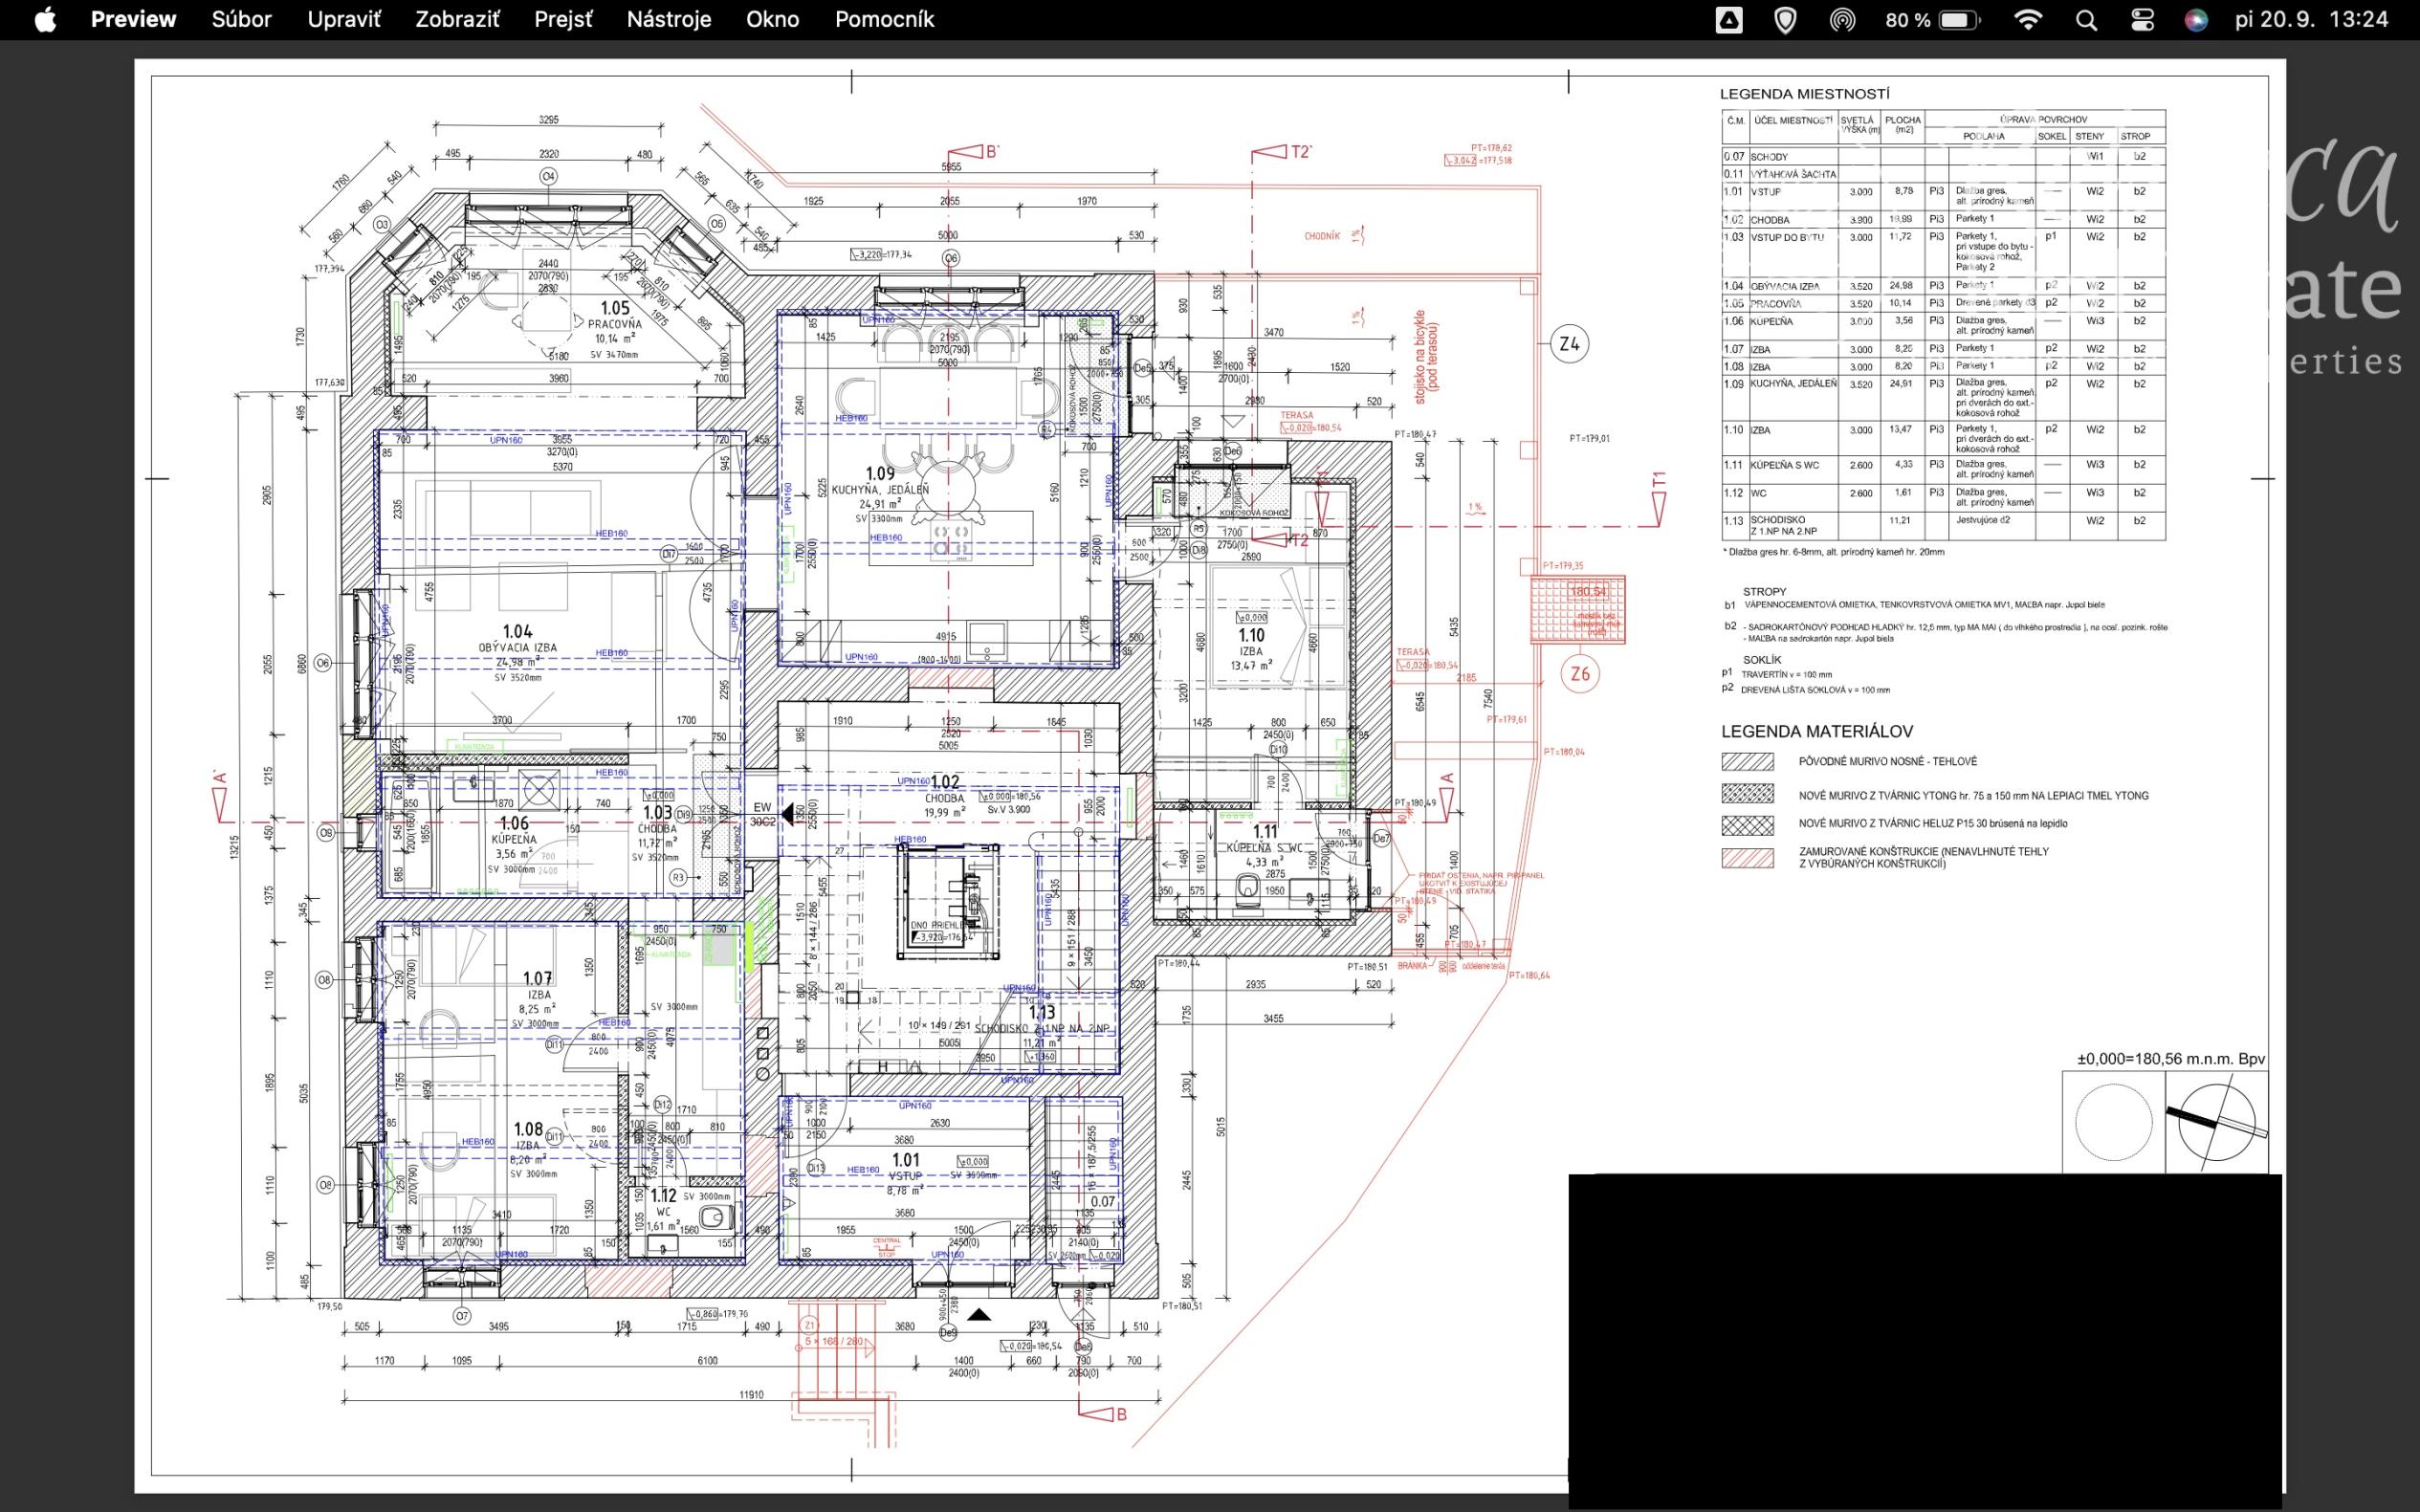The height and width of the screenshot is (1512, 2420).
Task: Click the Google Drive menu bar icon
Action: point(1729,20)
